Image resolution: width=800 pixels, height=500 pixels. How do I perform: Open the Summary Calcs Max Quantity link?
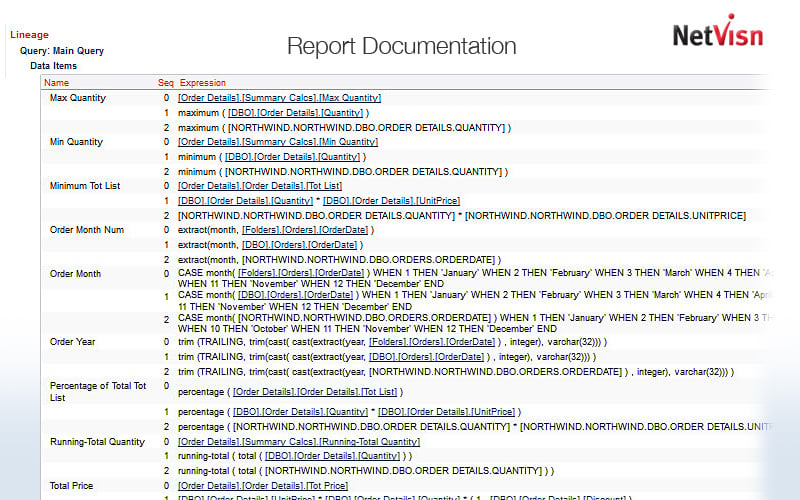pos(279,98)
